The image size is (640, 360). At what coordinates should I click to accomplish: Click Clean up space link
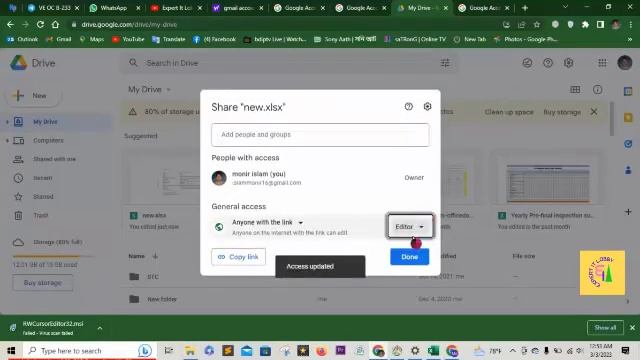509,112
